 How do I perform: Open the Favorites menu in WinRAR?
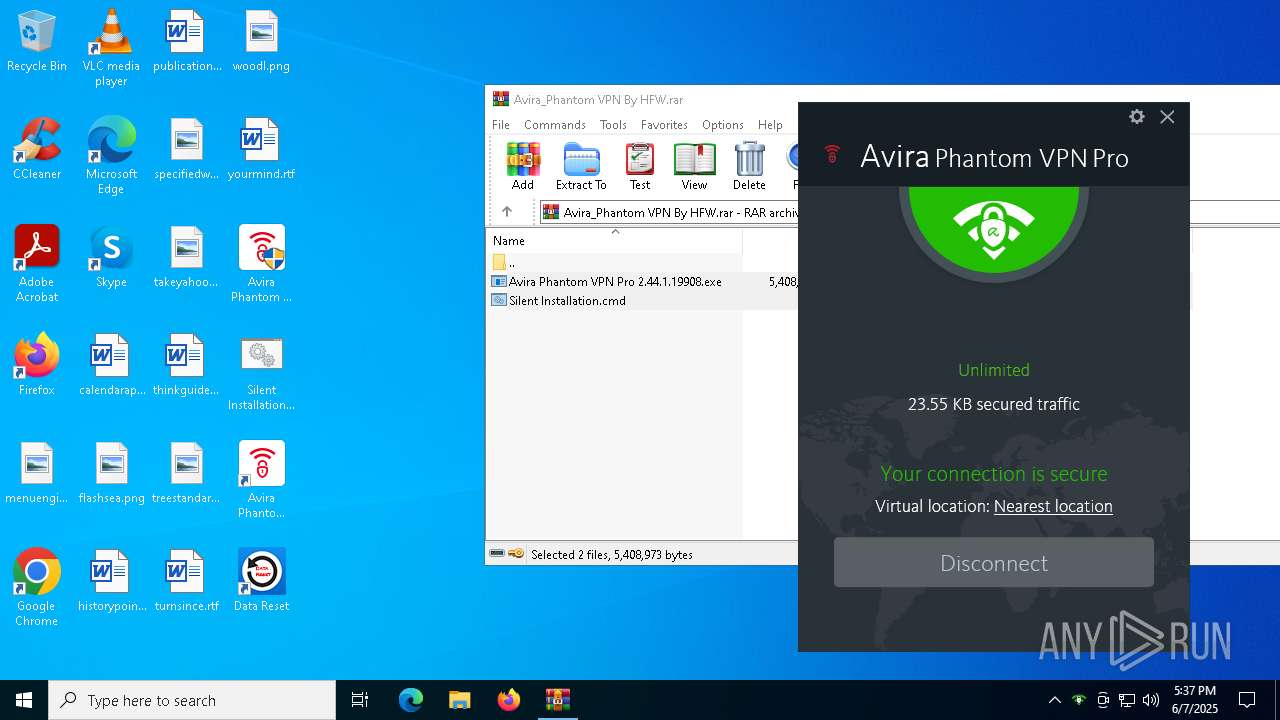664,125
